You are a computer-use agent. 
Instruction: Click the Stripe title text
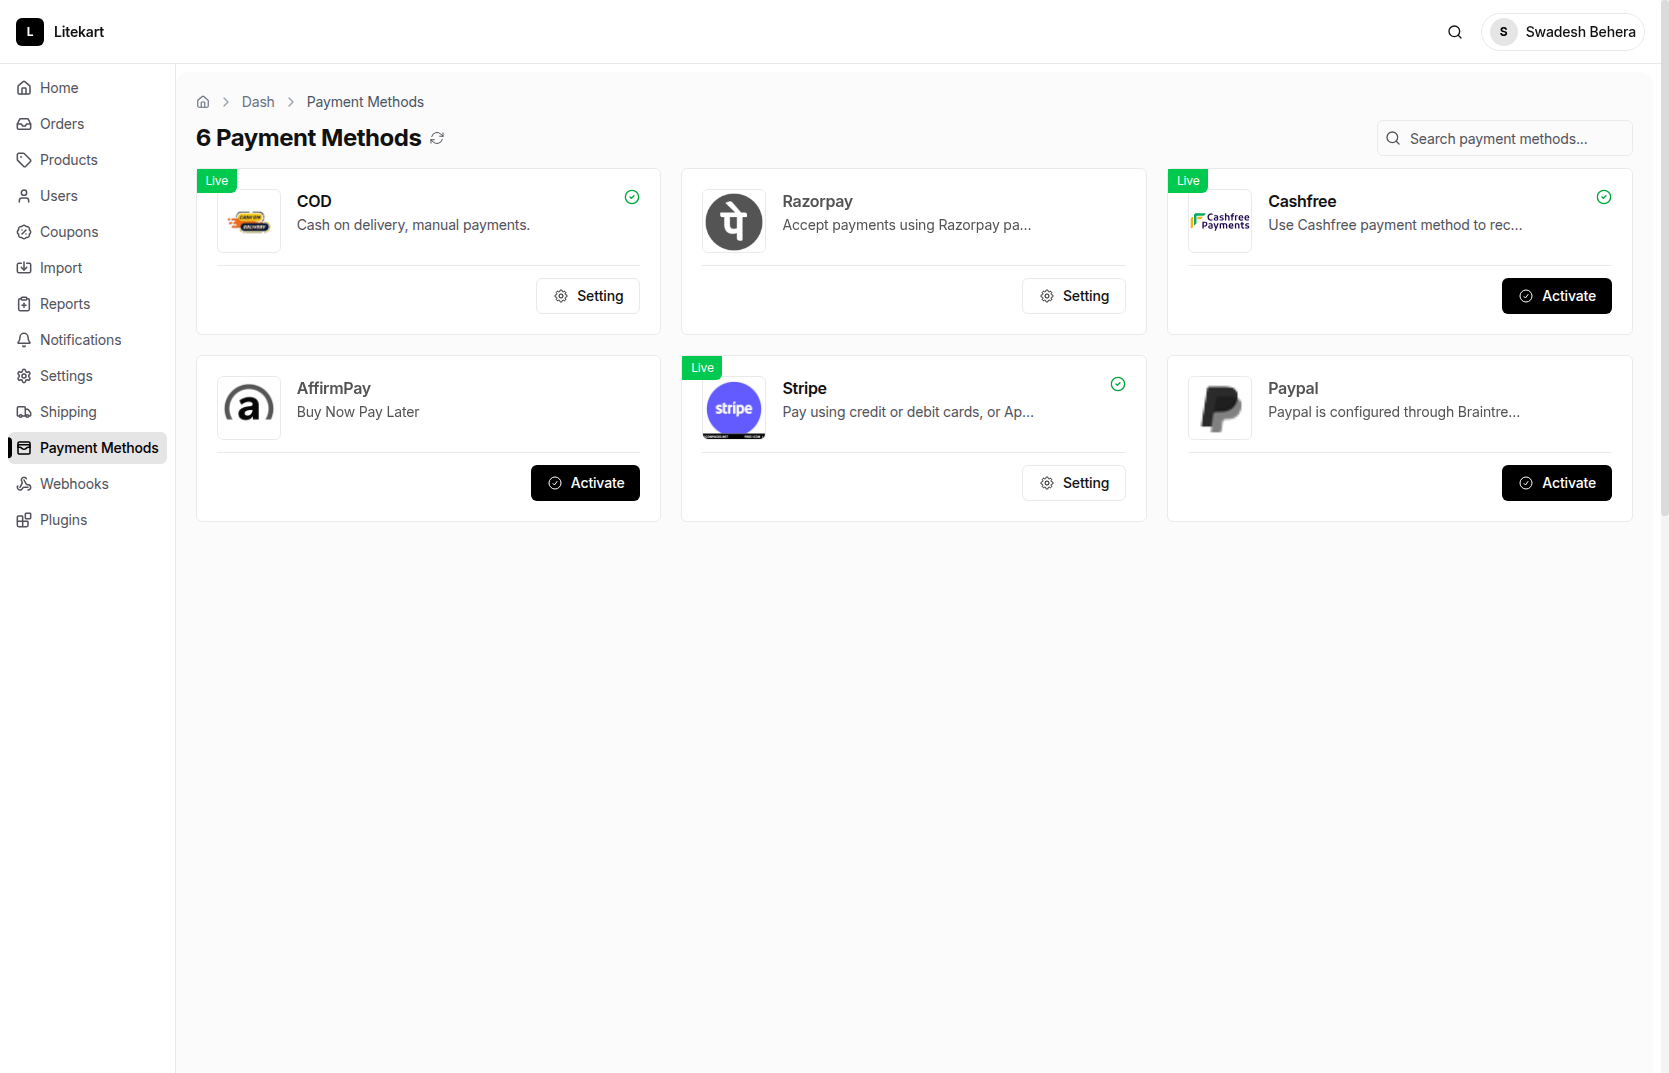804,388
